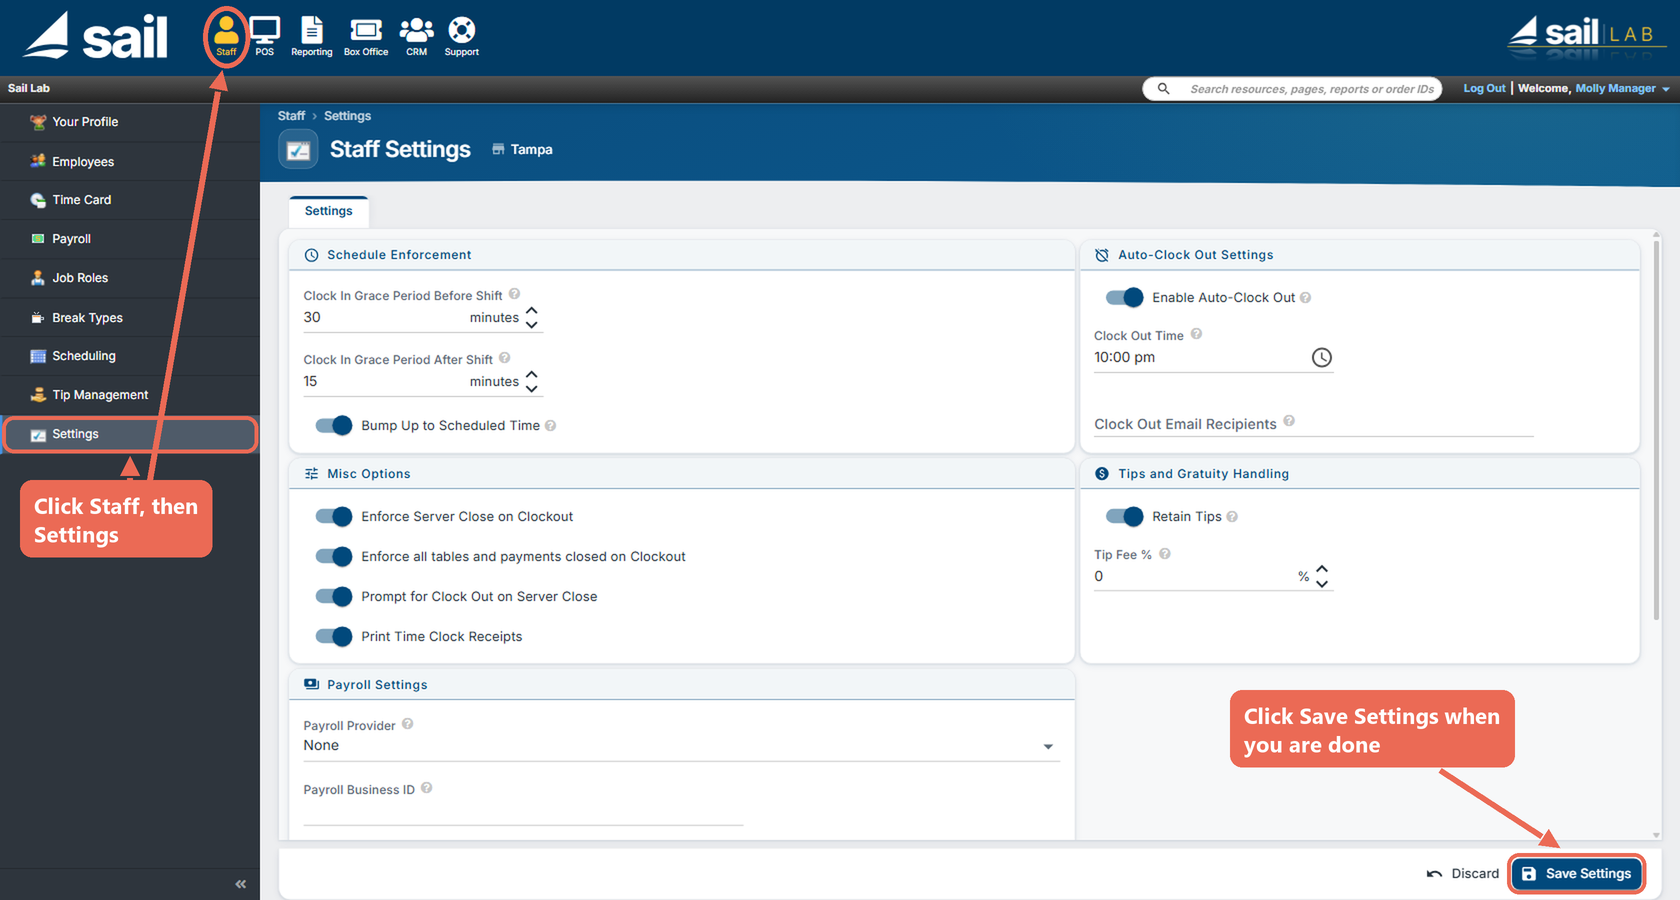This screenshot has width=1680, height=900.
Task: Click the Employees sidebar icon
Action: 38,161
